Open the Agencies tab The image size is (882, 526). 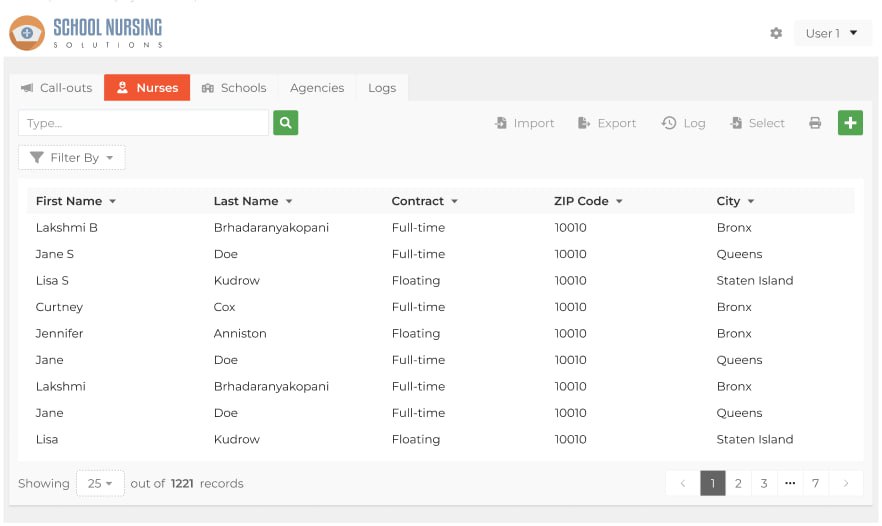pyautogui.click(x=317, y=88)
